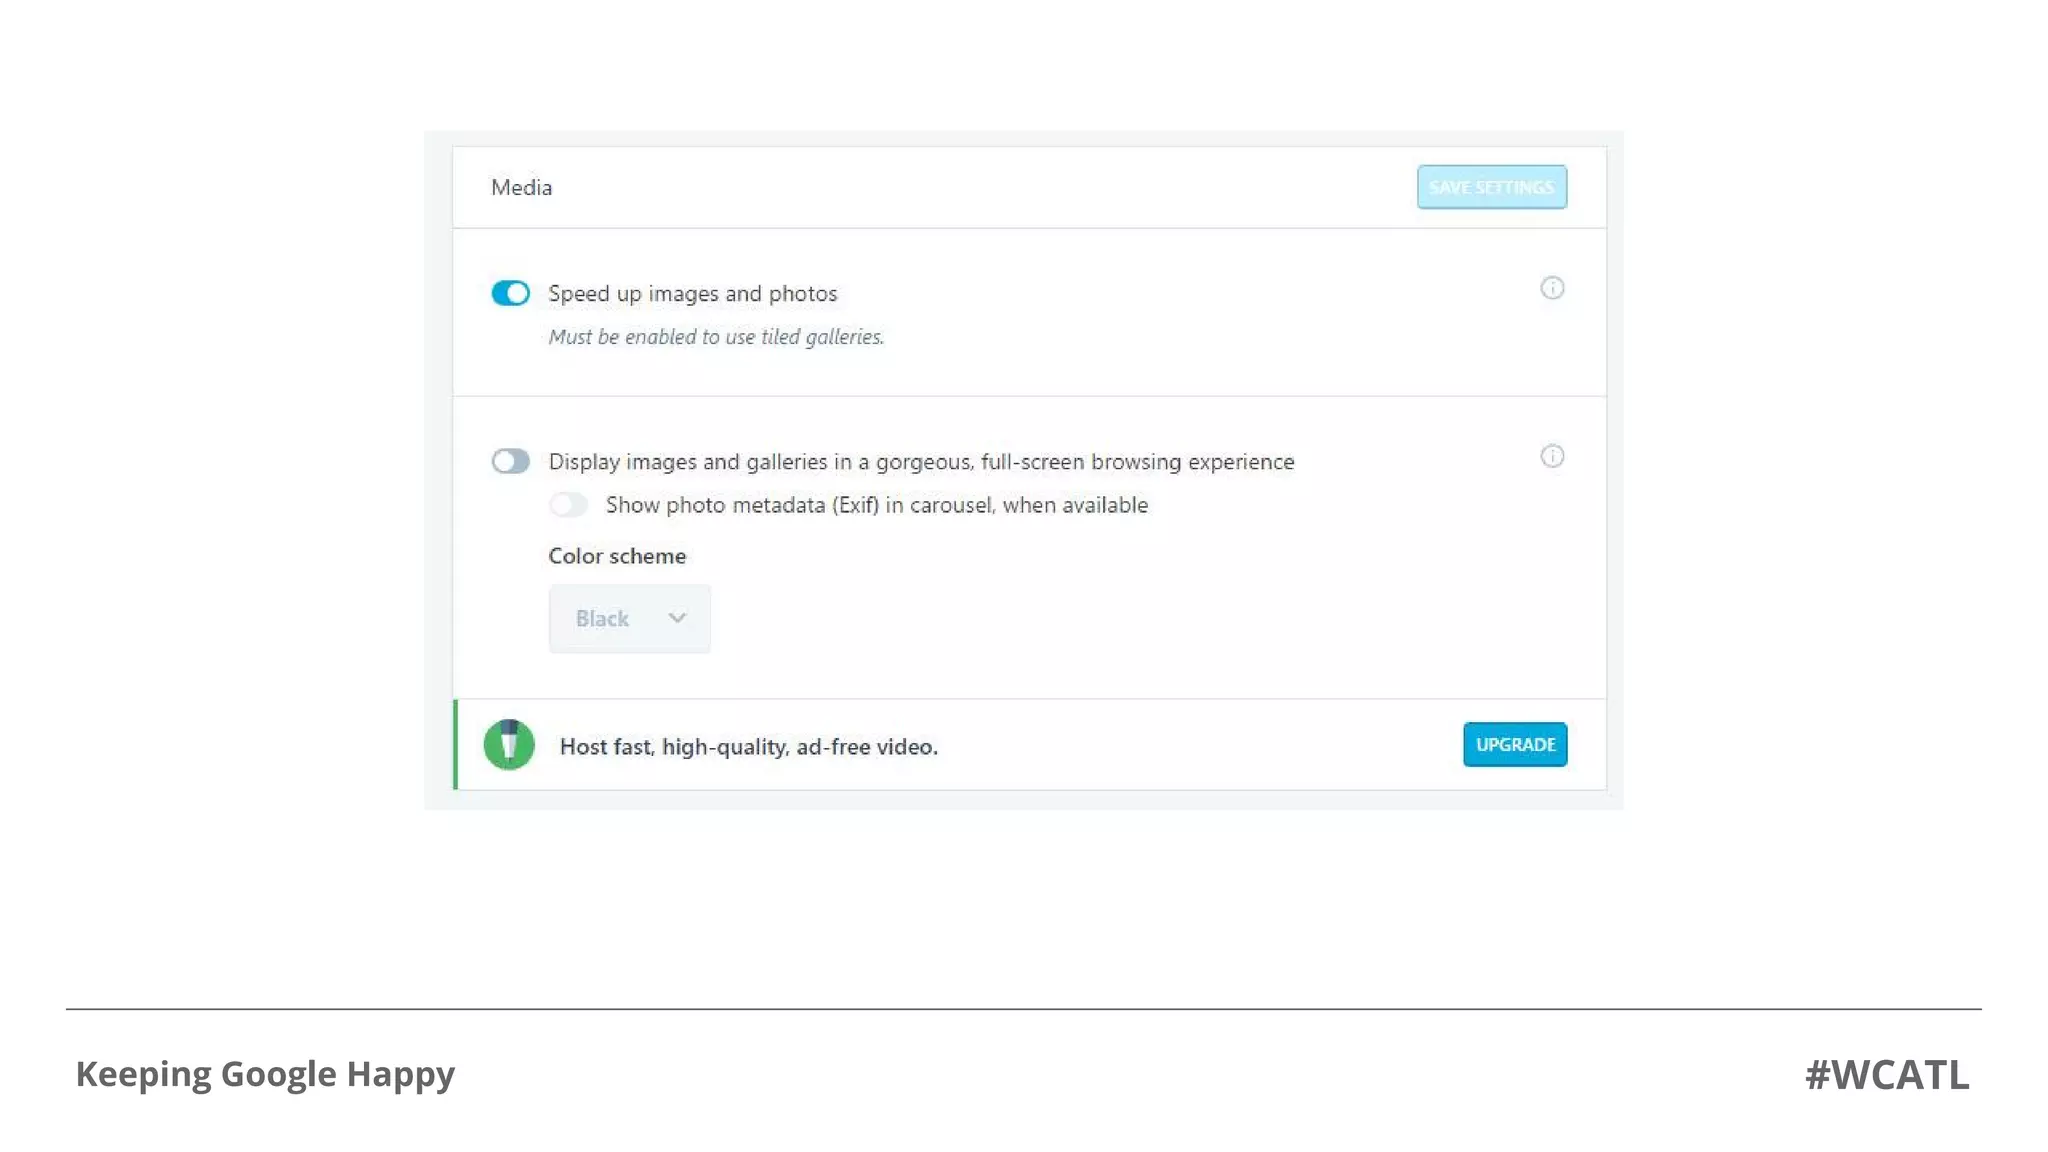This screenshot has height=1152, width=2048.
Task: Click the word Black in color selector
Action: pyautogui.click(x=602, y=619)
